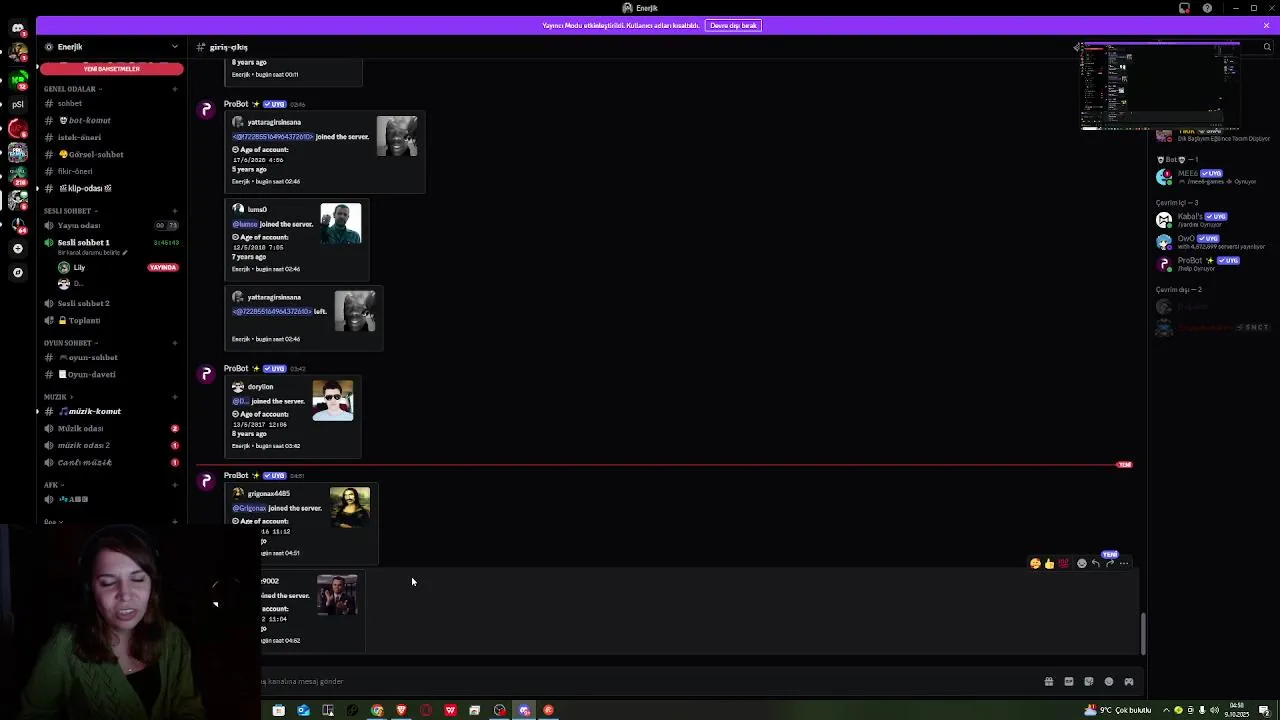Expand the Enerjik server dropdown menu
The image size is (1280, 720).
pos(174,47)
